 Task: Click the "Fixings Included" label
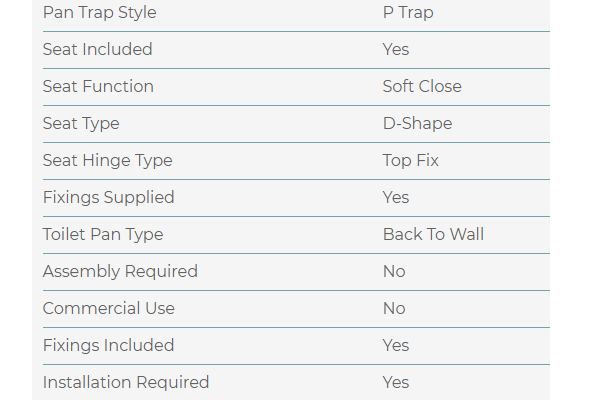click(x=108, y=345)
